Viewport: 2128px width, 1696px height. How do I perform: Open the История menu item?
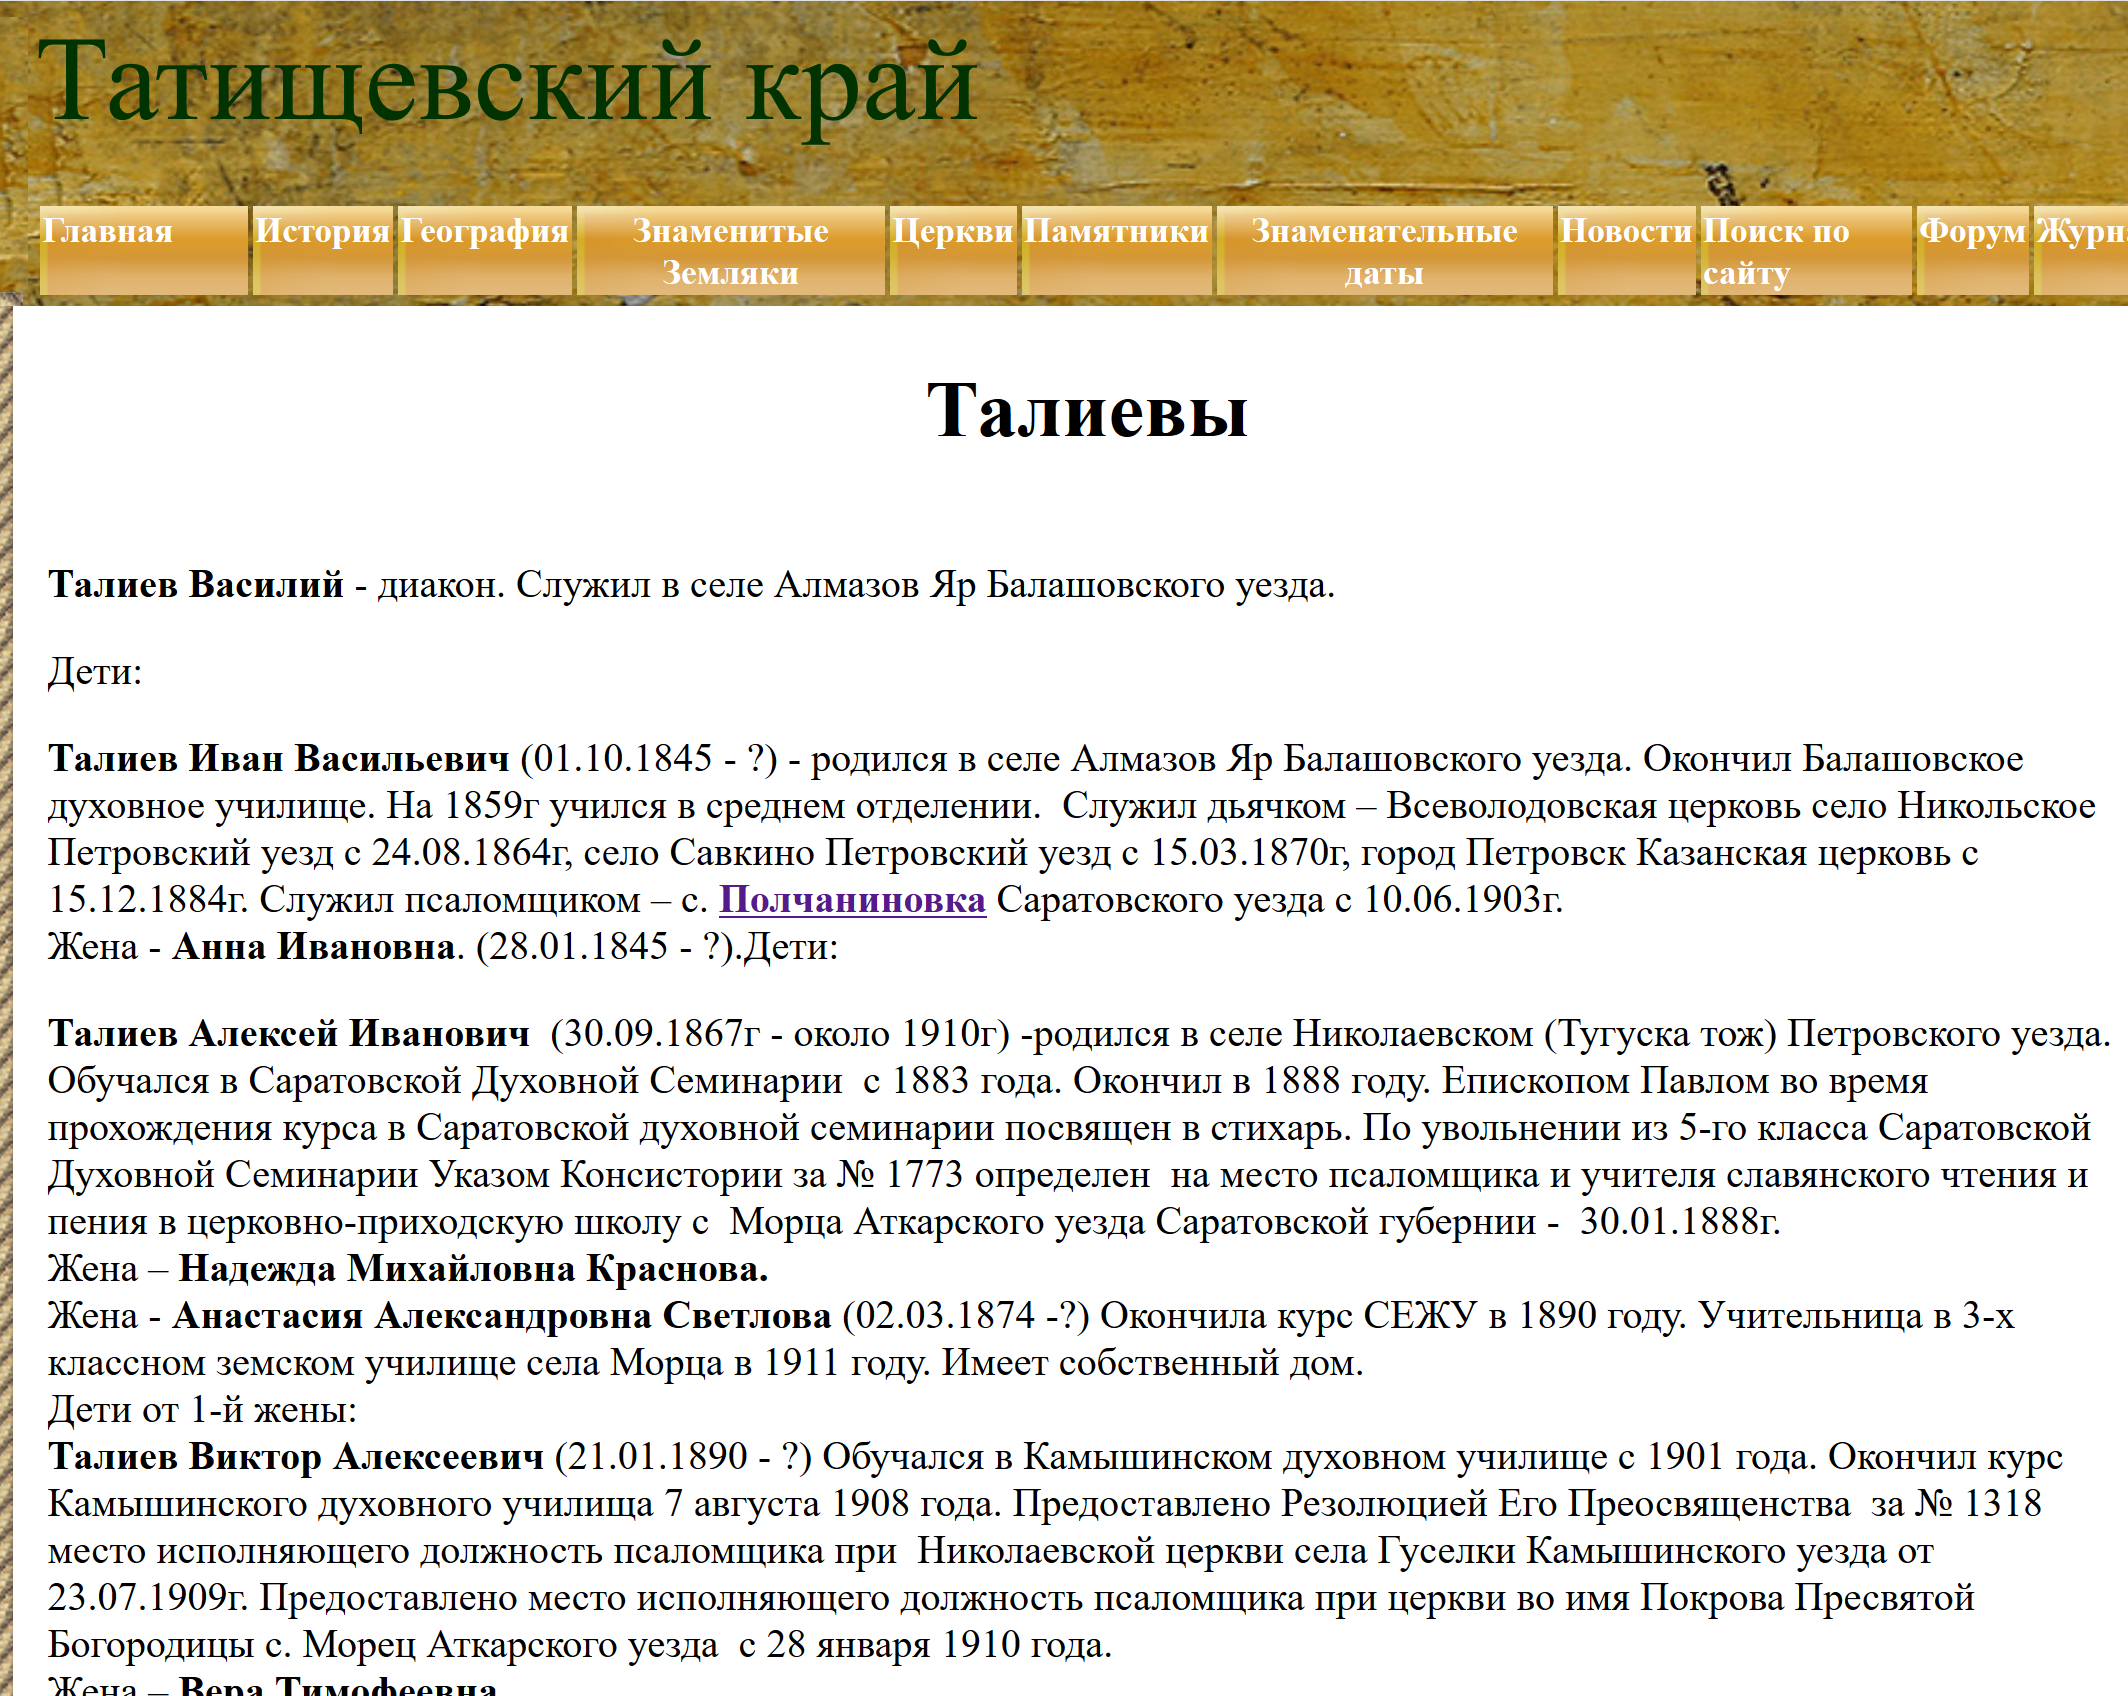click(323, 250)
